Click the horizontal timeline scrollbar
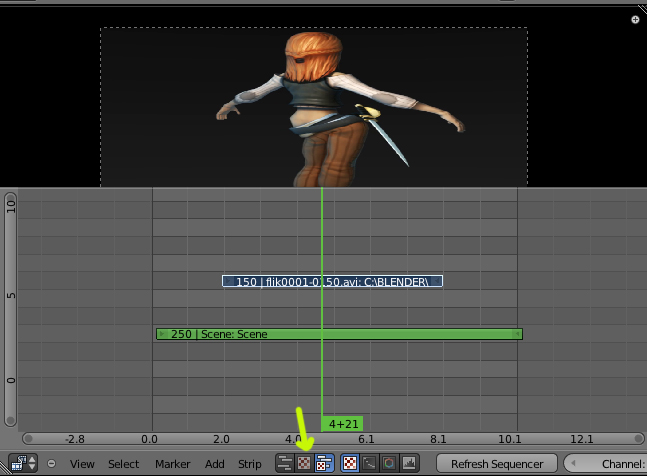The height and width of the screenshot is (476, 647). point(333,438)
